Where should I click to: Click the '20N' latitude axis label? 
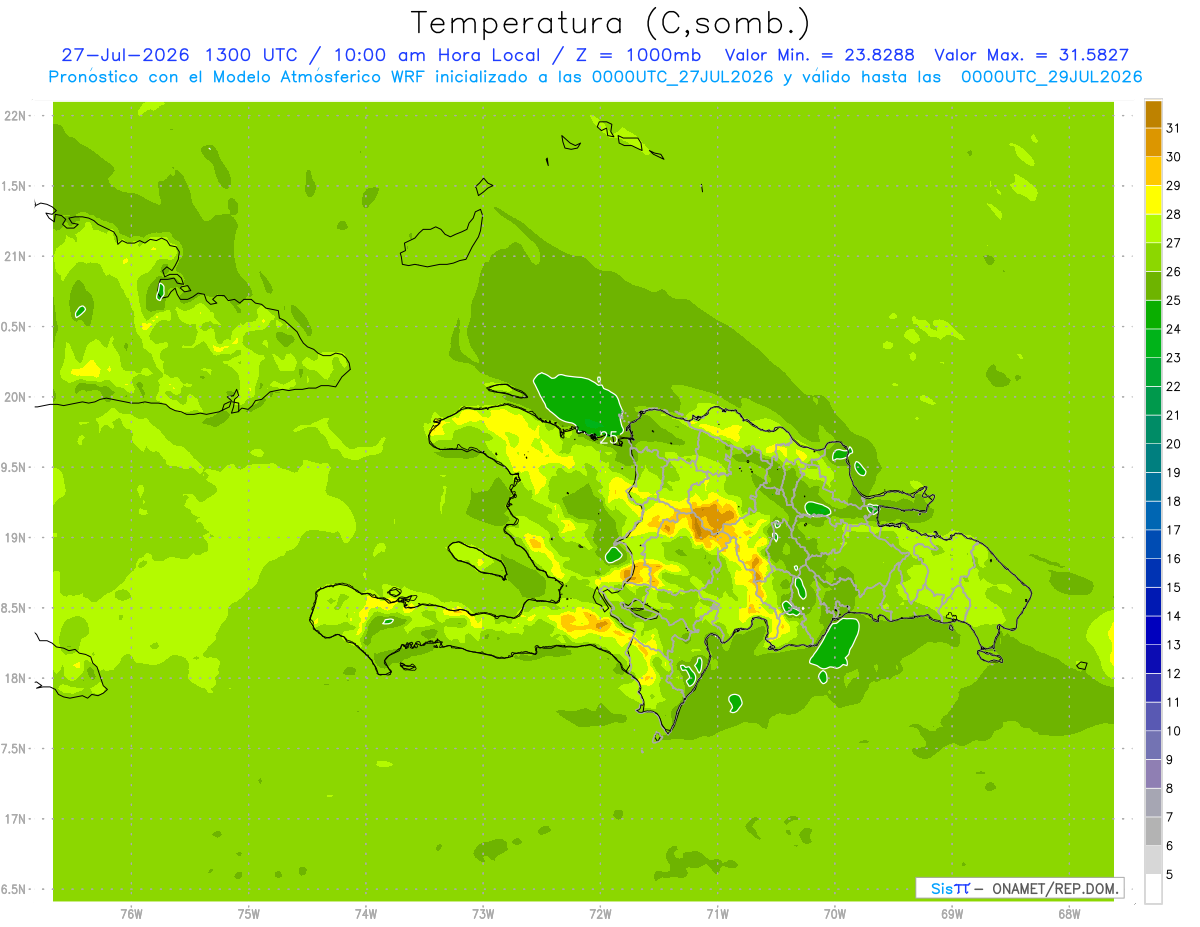(x=15, y=397)
